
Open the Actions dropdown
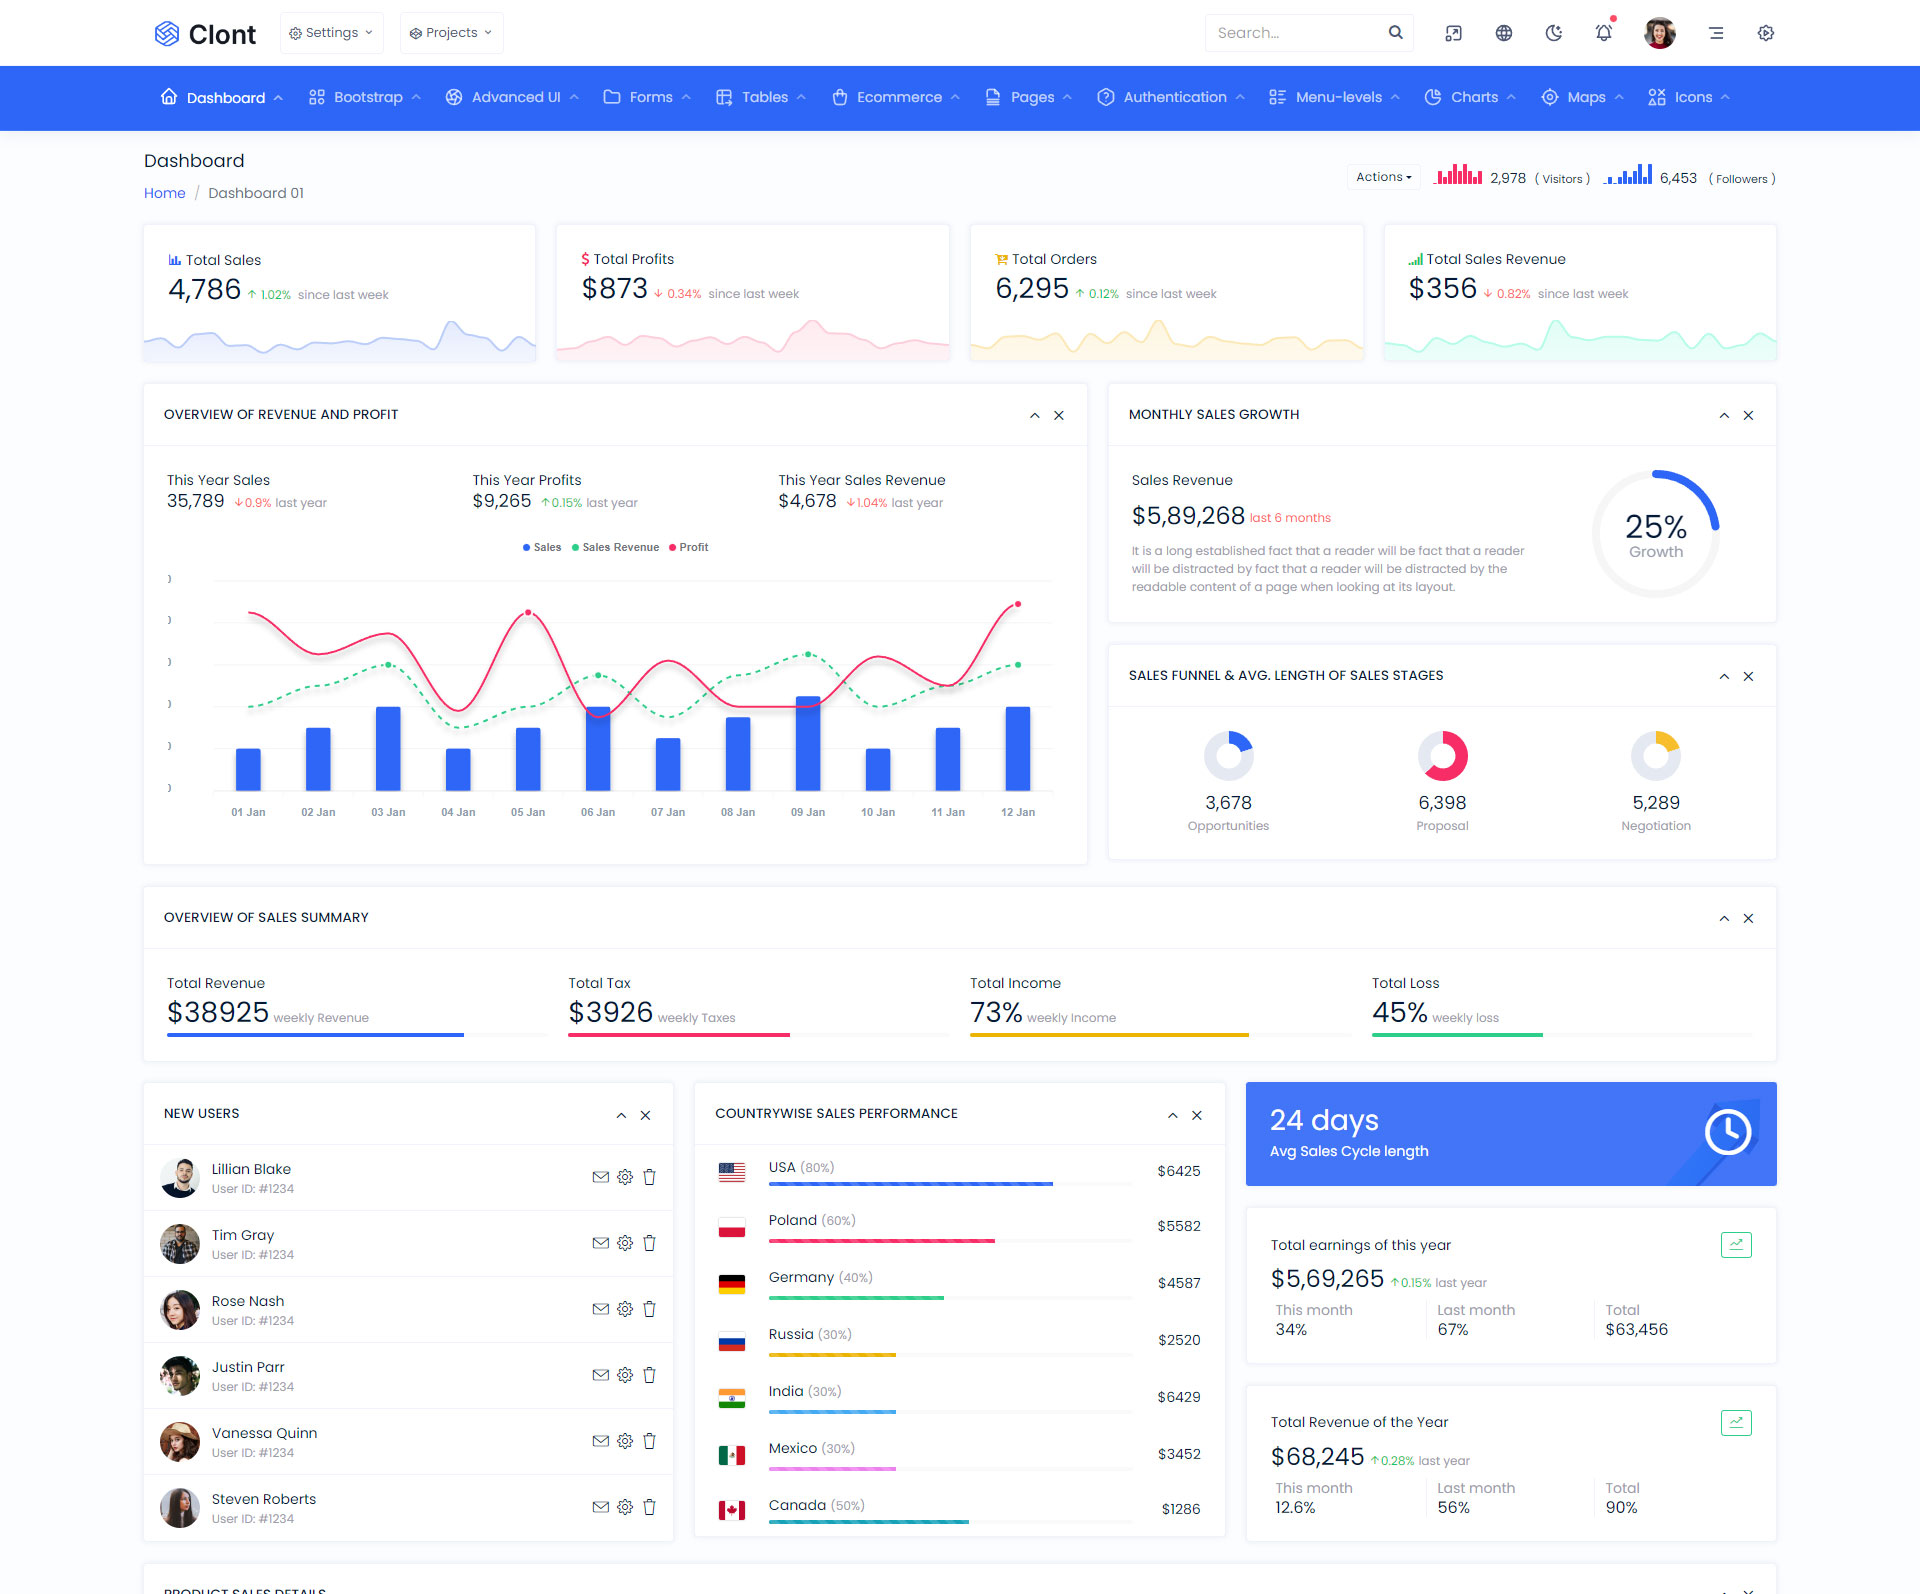[1383, 177]
